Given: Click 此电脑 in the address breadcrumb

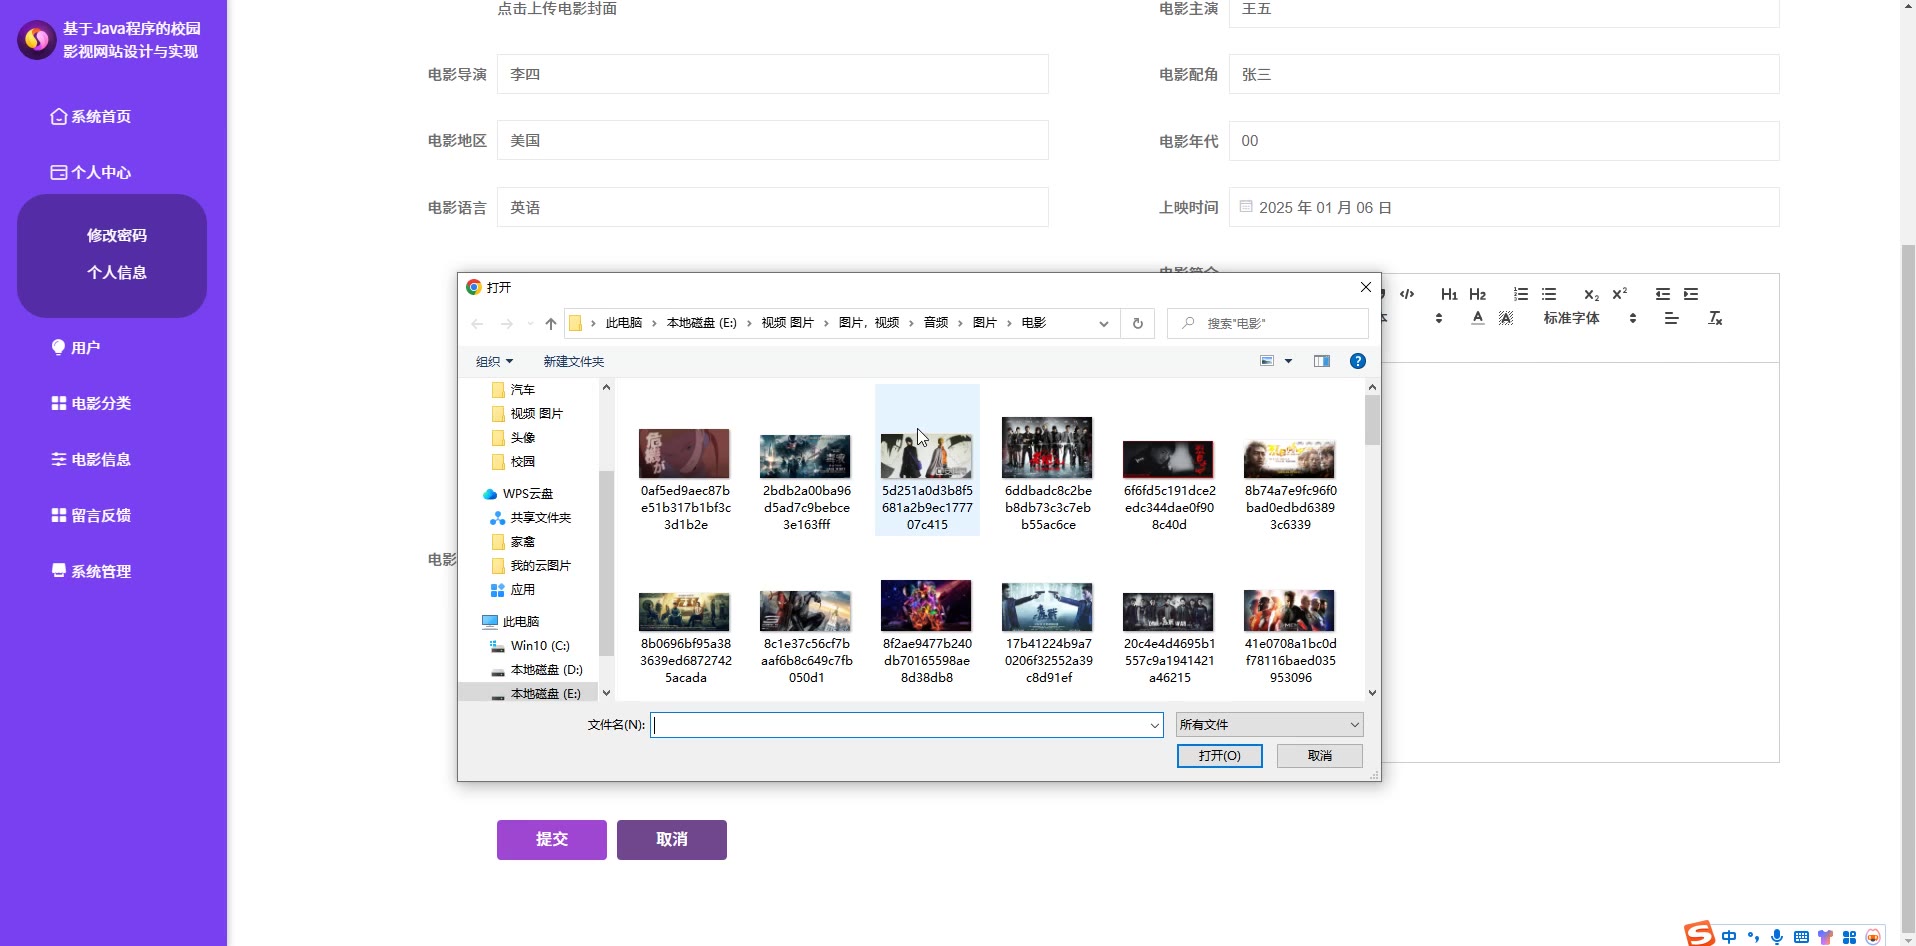Looking at the screenshot, I should [624, 323].
